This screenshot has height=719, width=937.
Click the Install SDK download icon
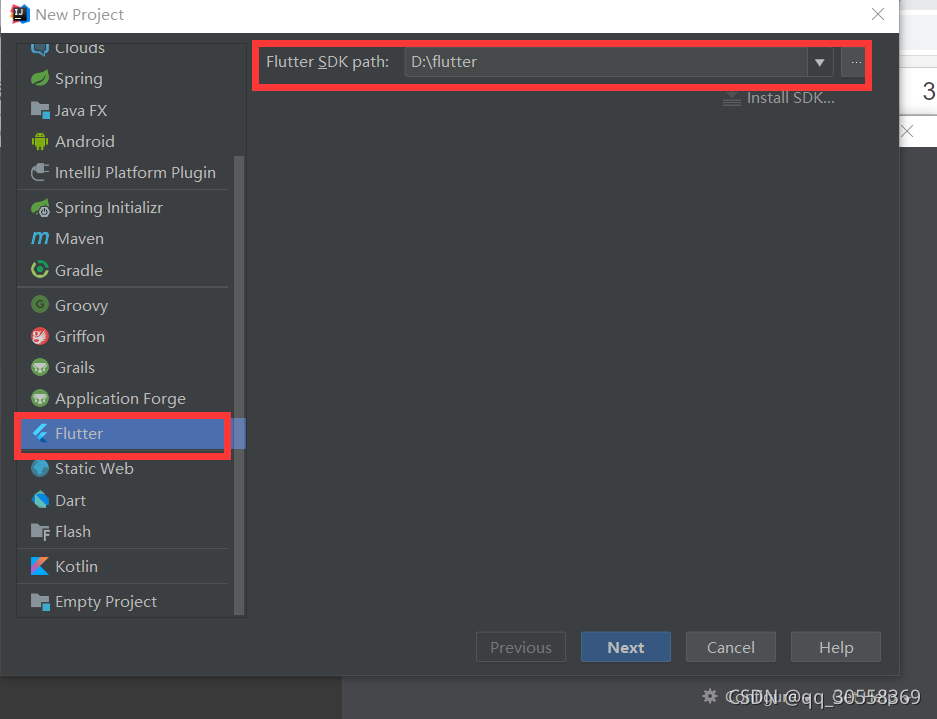[731, 98]
